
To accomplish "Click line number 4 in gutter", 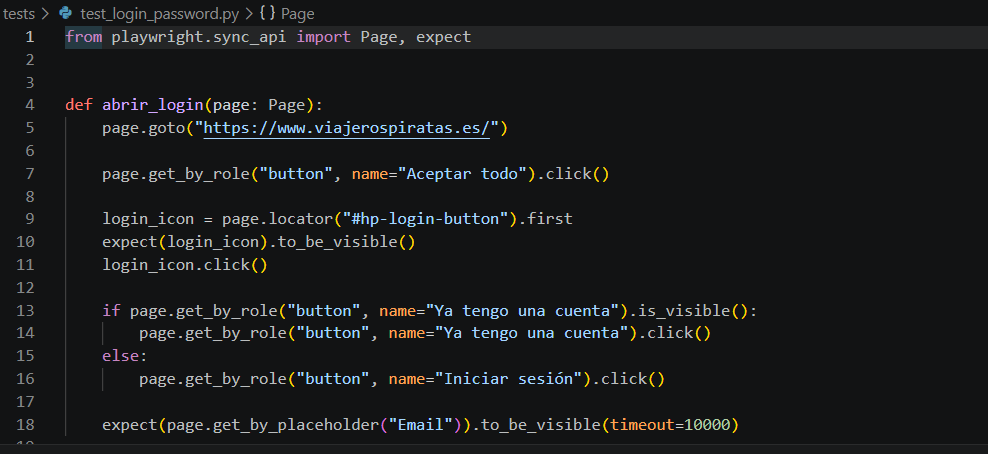I will coord(30,105).
